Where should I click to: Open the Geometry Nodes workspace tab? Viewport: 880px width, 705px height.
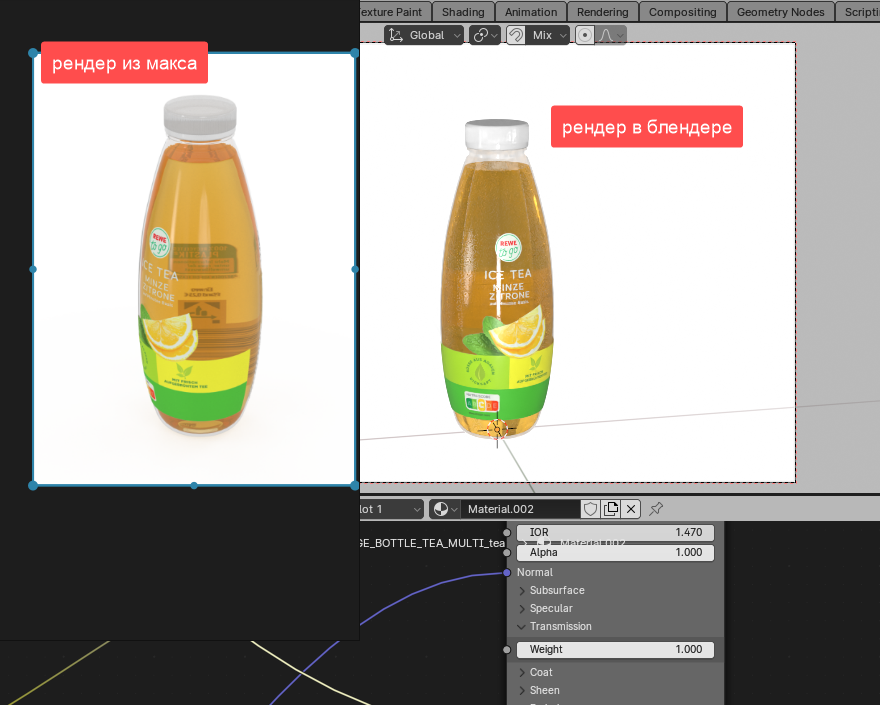pyautogui.click(x=780, y=12)
